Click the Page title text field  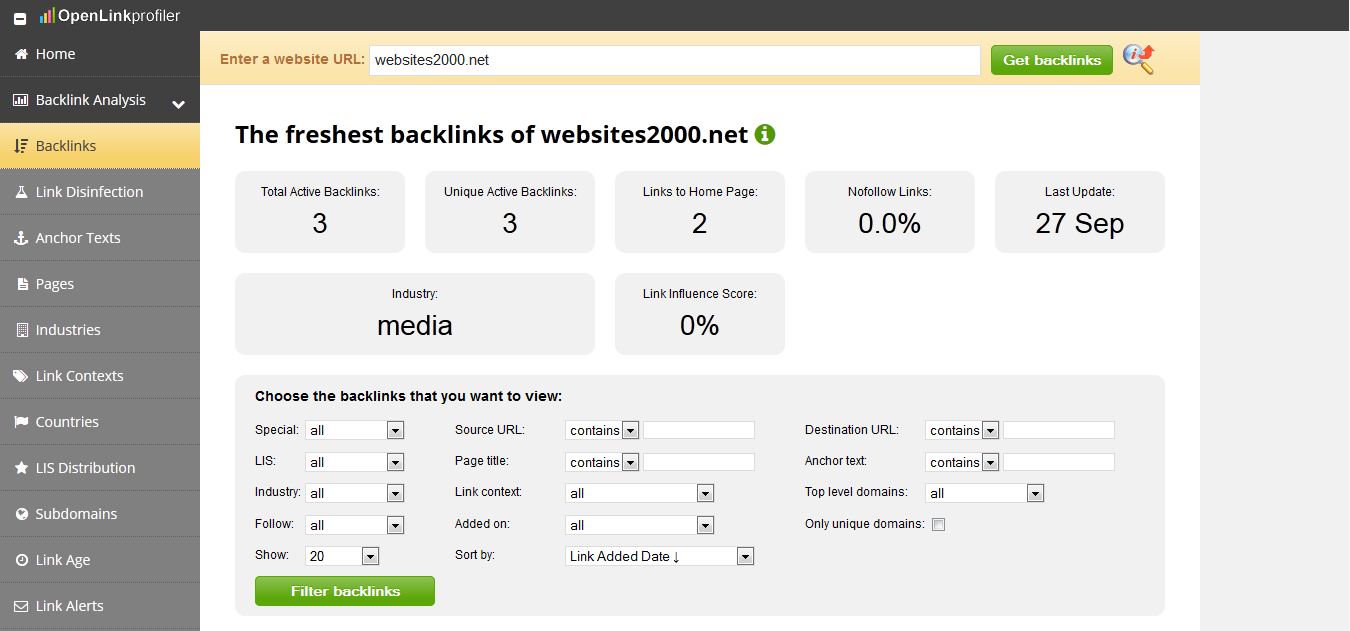click(x=699, y=462)
